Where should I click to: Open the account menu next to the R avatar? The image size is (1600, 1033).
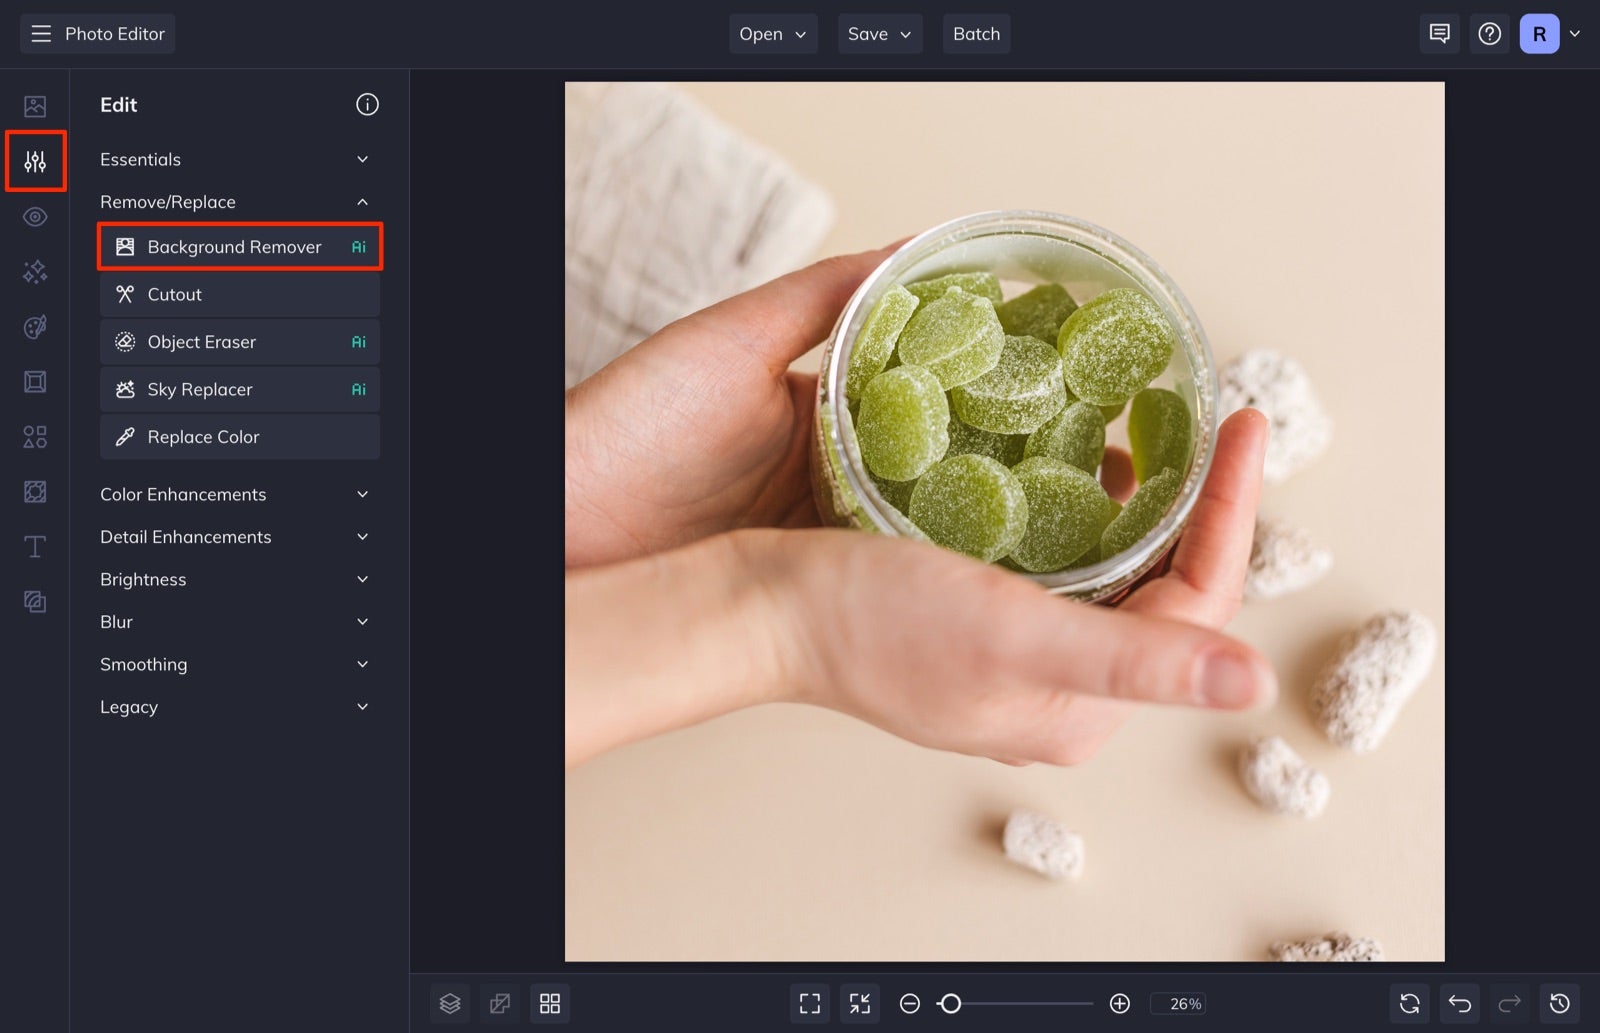point(1576,33)
